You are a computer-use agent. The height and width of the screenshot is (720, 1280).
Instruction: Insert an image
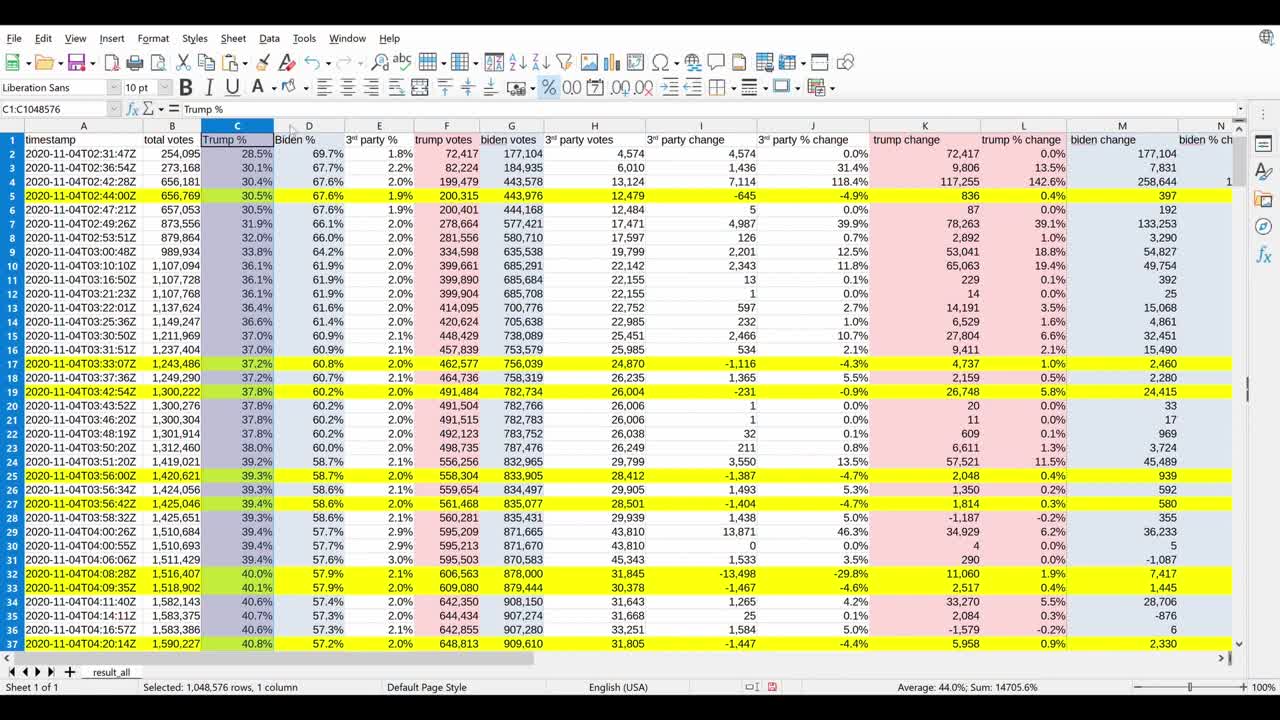(589, 63)
